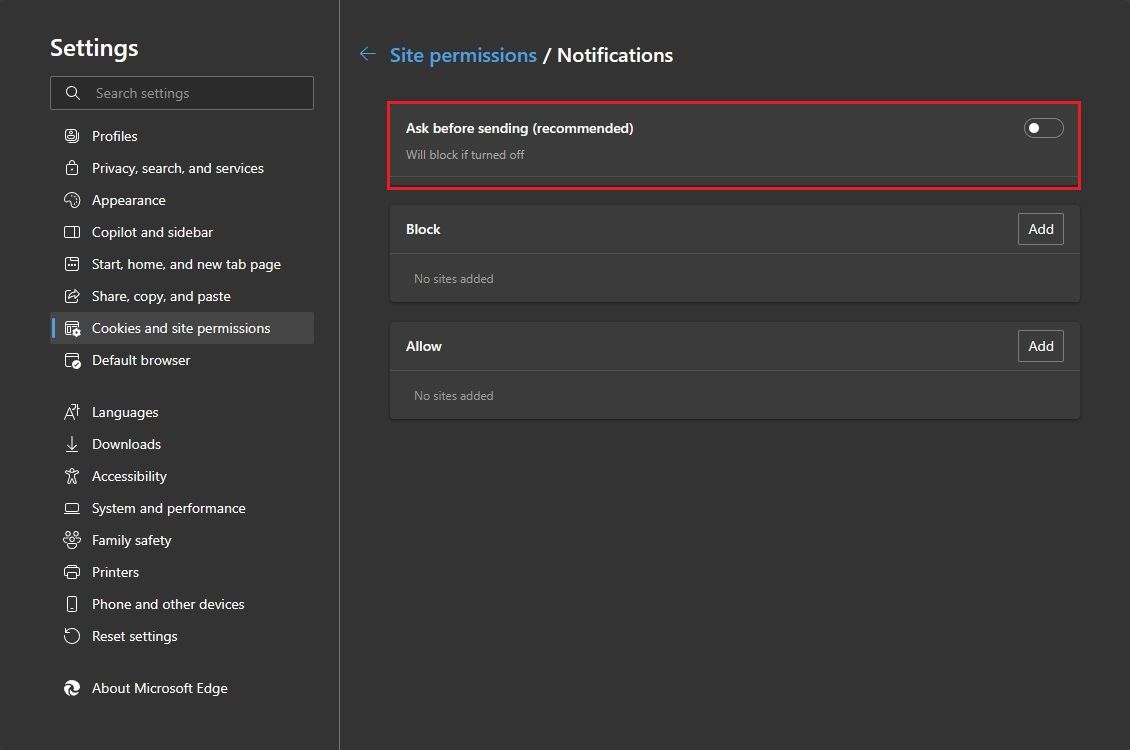
Task: Open Accessibility settings via its icon
Action: [x=69, y=476]
